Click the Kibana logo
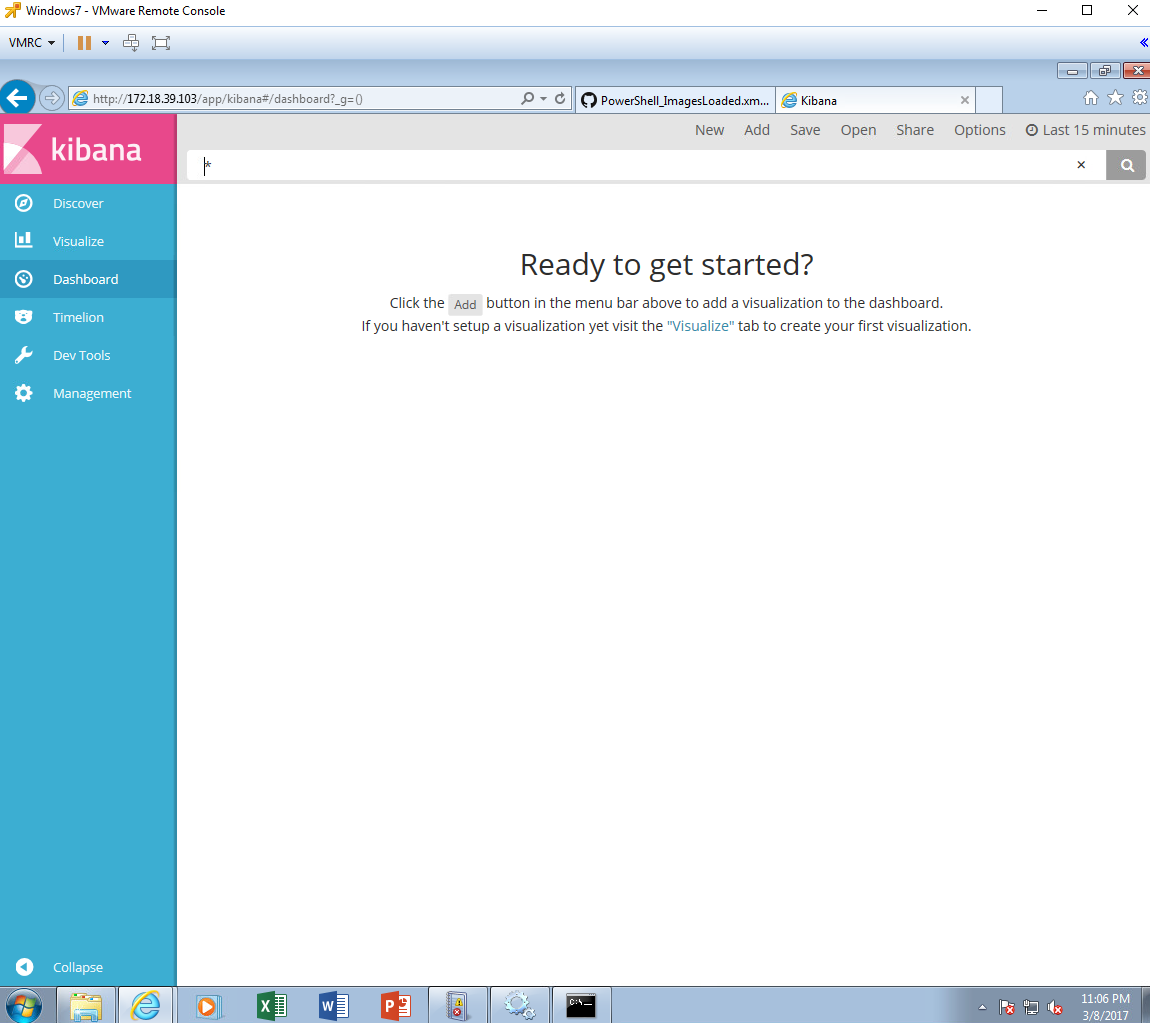Image resolution: width=1150 pixels, height=1023 pixels. (88, 149)
